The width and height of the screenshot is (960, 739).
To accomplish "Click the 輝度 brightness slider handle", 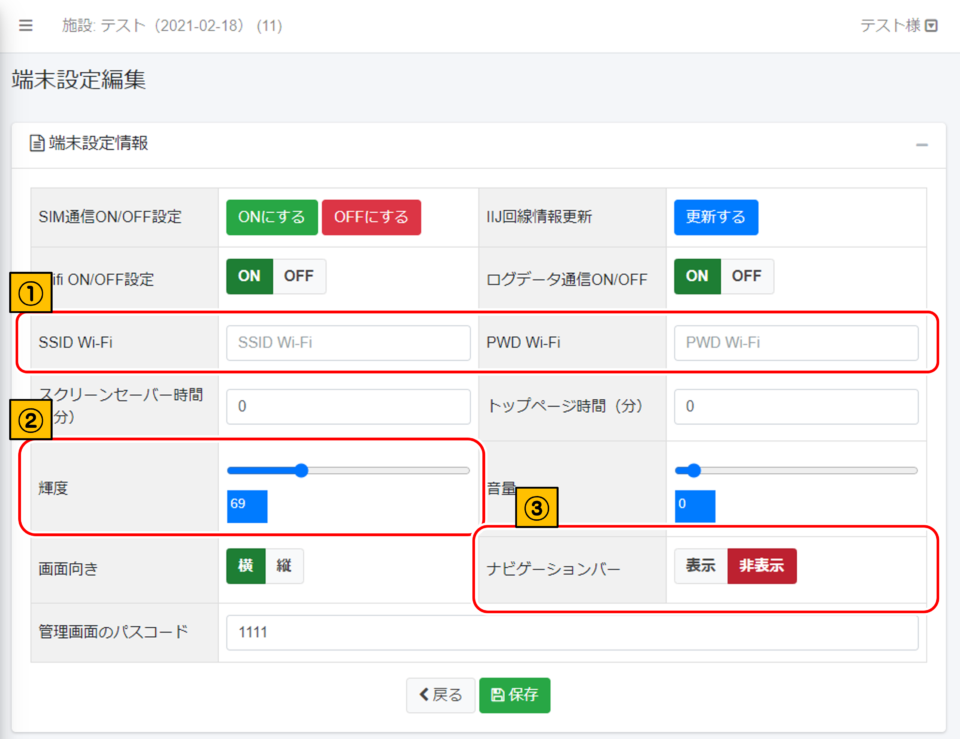I will (301, 470).
